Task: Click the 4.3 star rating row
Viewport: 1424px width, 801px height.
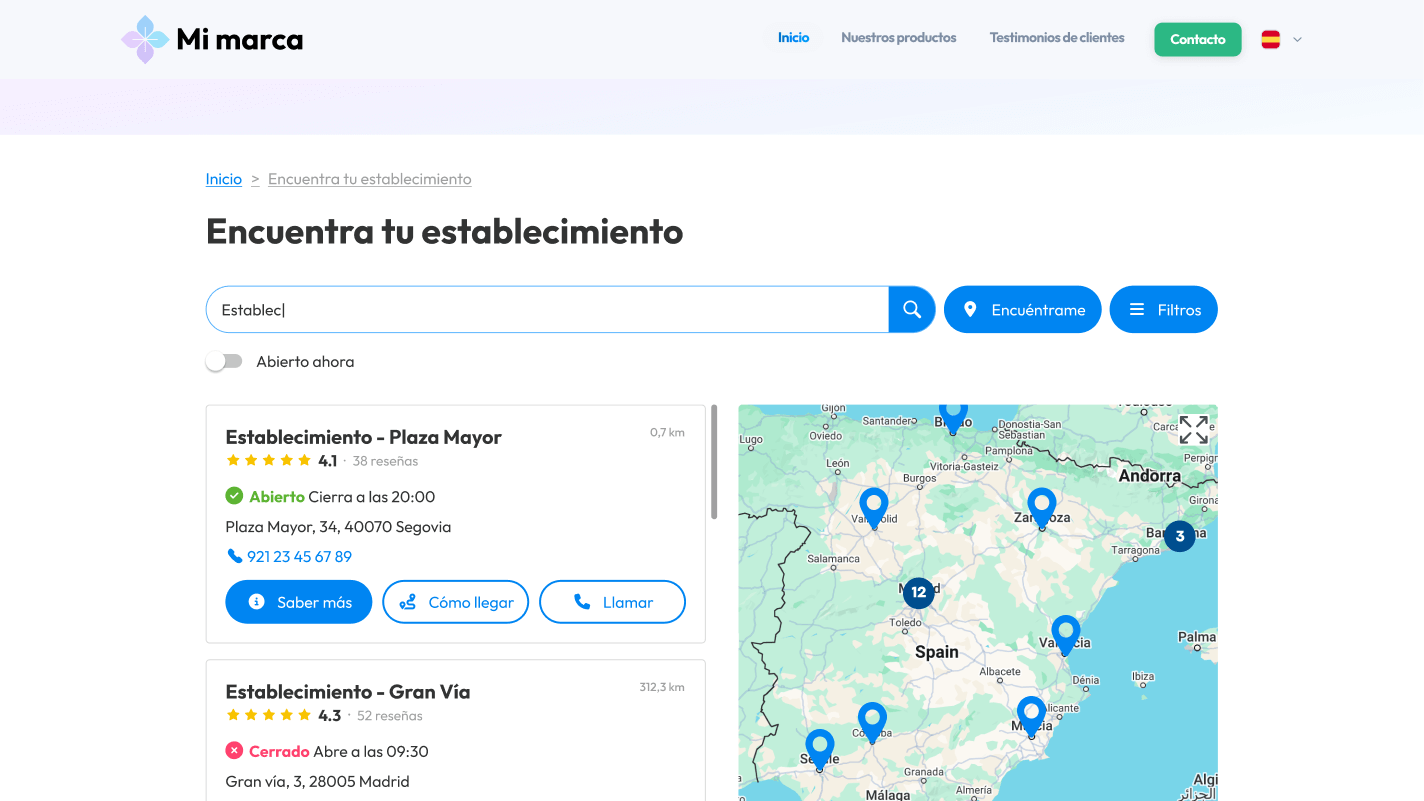Action: click(x=284, y=716)
